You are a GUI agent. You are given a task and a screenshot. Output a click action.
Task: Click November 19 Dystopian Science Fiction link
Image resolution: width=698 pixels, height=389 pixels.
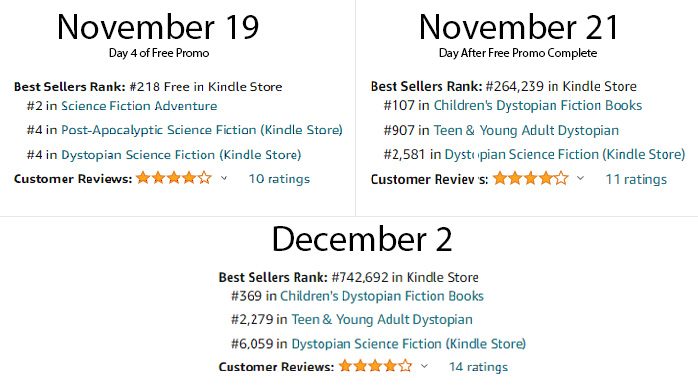point(181,155)
